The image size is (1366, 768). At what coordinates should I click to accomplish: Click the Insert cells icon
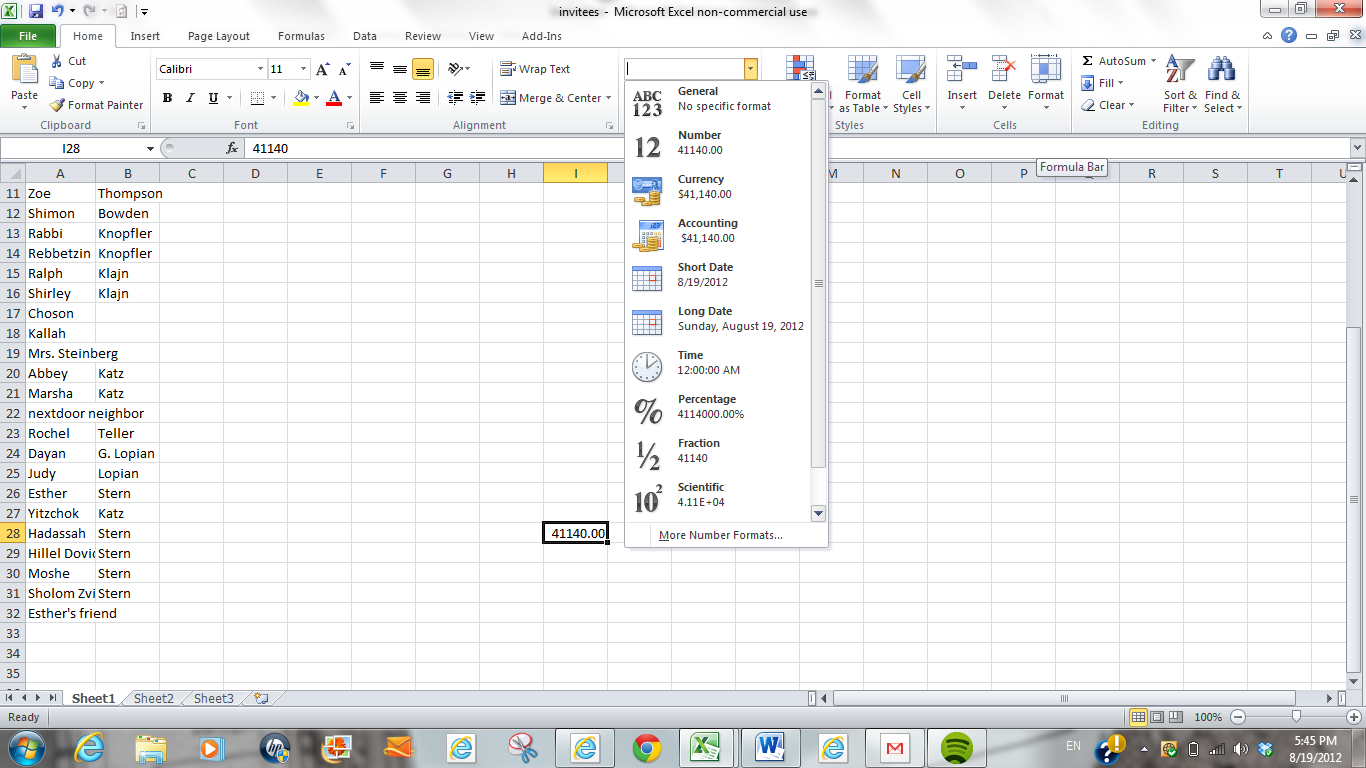962,70
